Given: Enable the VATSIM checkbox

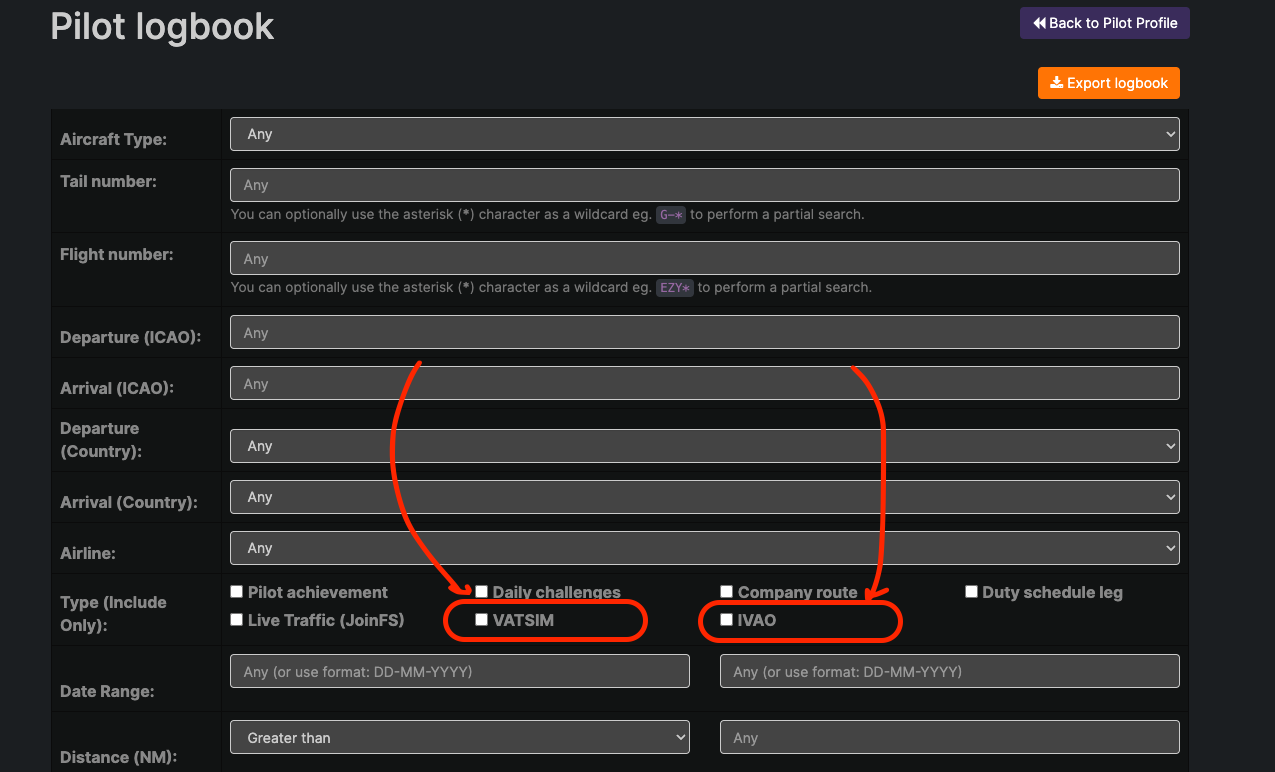Looking at the screenshot, I should click(481, 619).
